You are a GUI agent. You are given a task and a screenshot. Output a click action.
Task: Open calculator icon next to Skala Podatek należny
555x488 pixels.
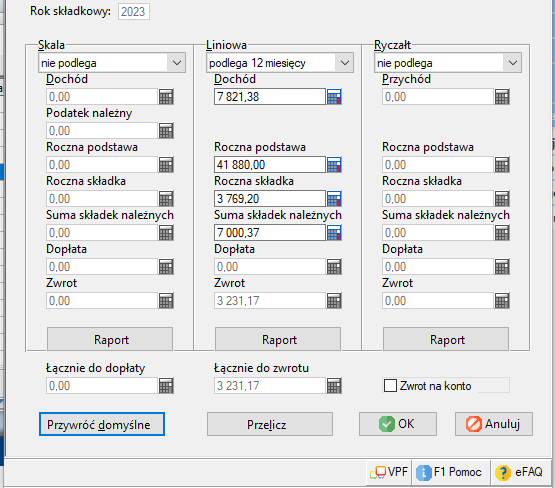166,131
